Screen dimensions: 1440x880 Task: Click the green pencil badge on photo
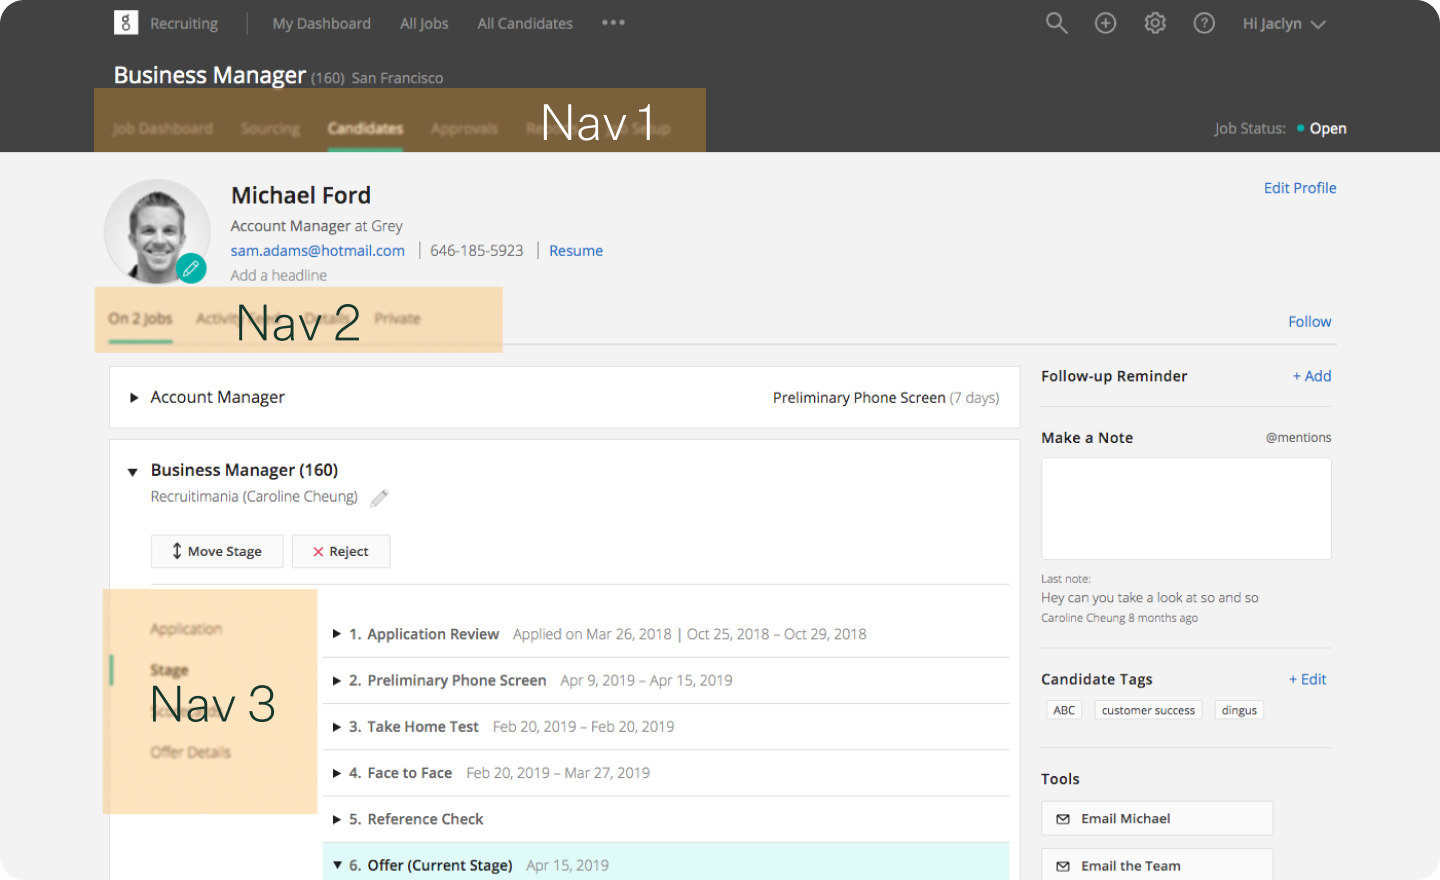(191, 268)
